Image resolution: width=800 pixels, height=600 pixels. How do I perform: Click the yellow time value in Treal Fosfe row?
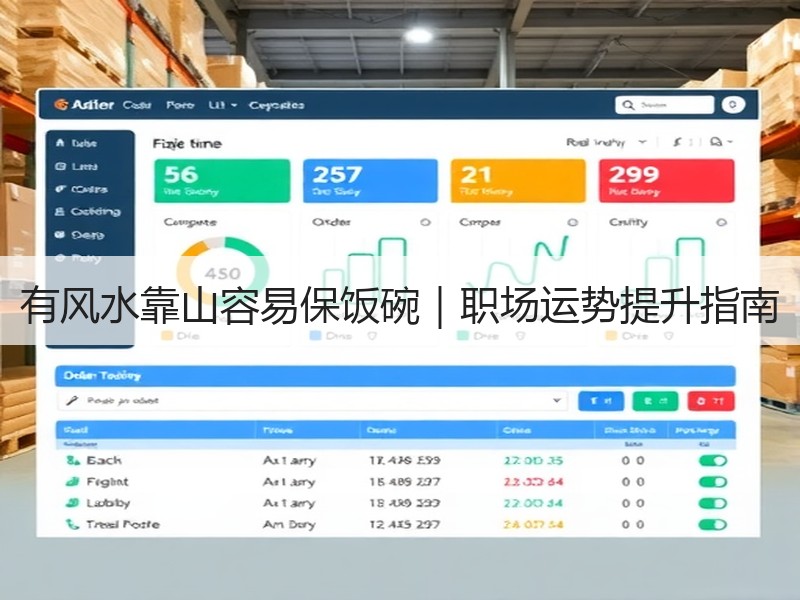coord(533,524)
